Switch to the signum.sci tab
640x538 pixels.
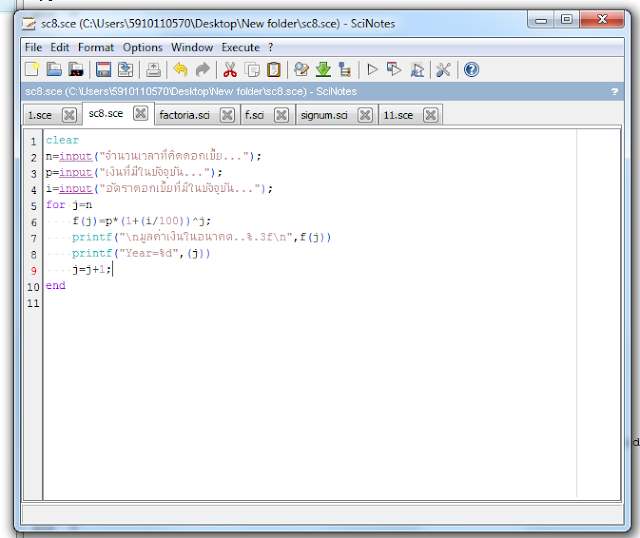point(324,115)
